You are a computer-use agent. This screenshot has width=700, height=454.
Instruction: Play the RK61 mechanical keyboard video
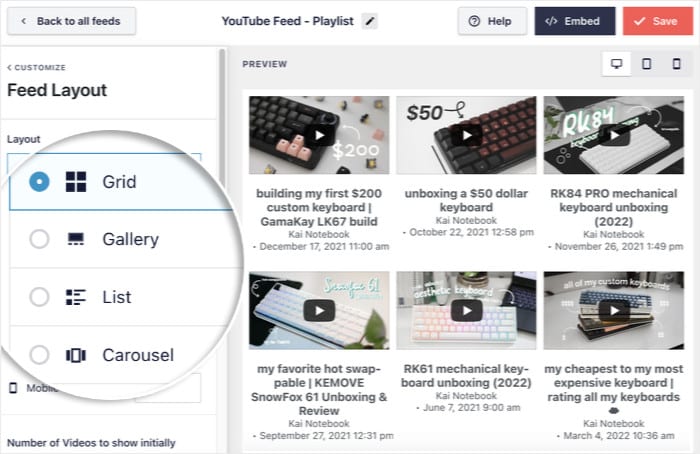point(467,310)
